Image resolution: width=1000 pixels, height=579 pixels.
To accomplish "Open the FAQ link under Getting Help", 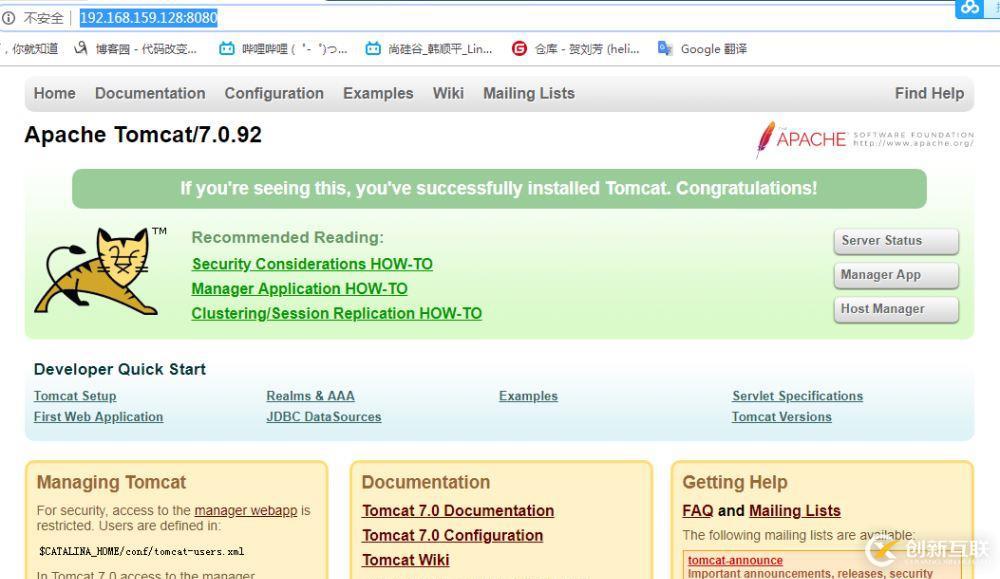I will coord(698,511).
